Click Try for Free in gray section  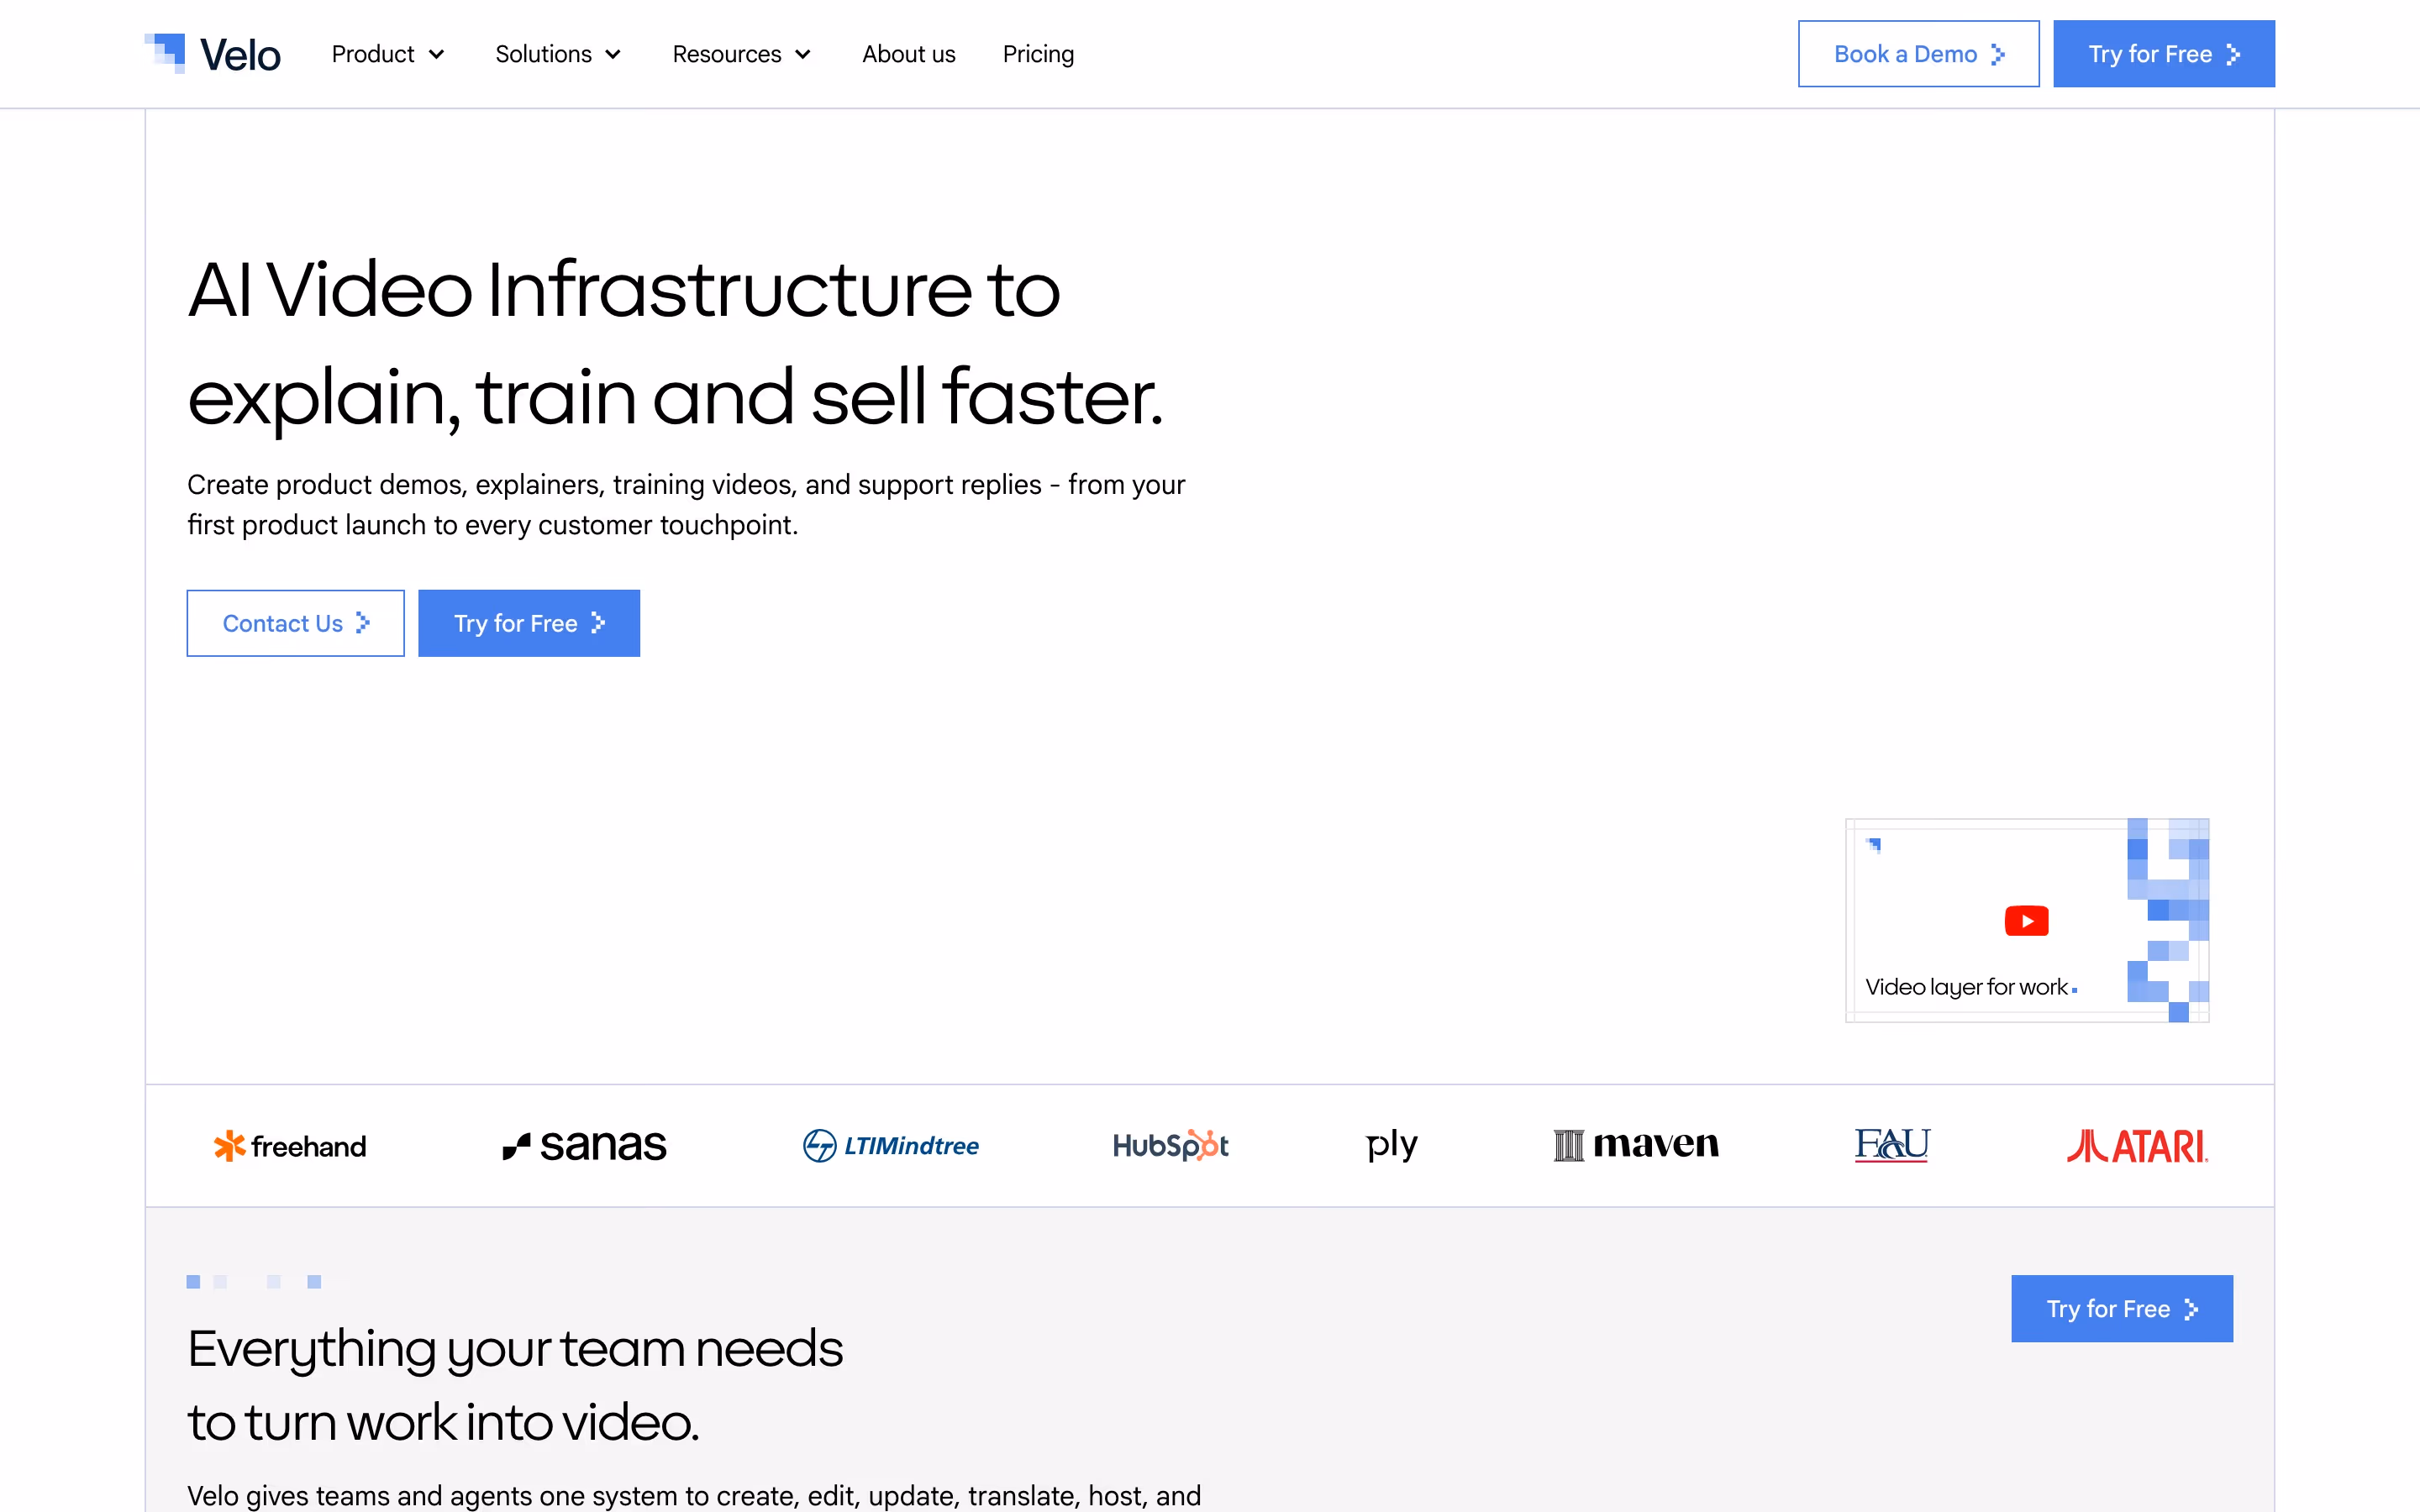(2122, 1308)
